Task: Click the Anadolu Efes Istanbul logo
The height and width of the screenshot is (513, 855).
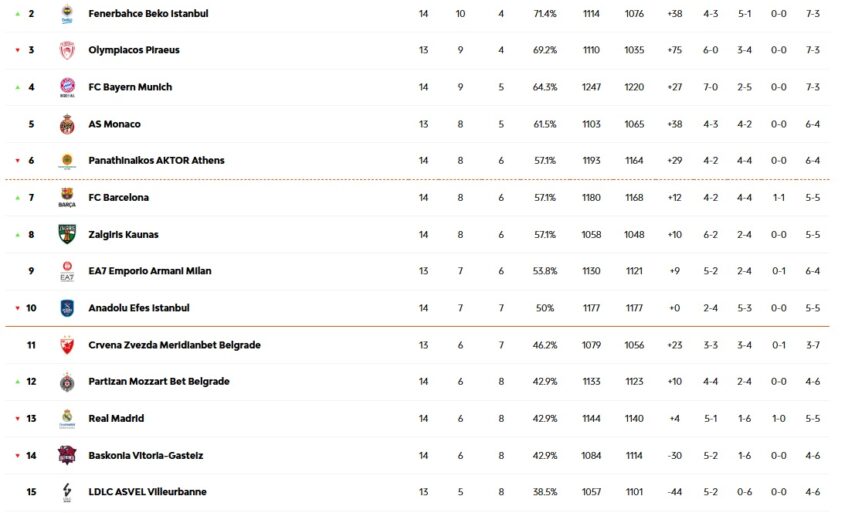Action: click(67, 308)
